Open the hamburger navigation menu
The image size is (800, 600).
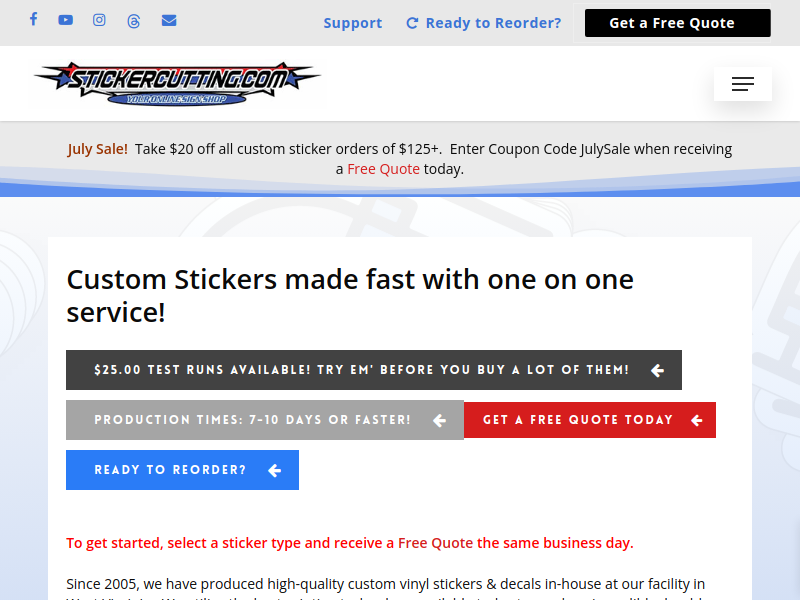(742, 84)
